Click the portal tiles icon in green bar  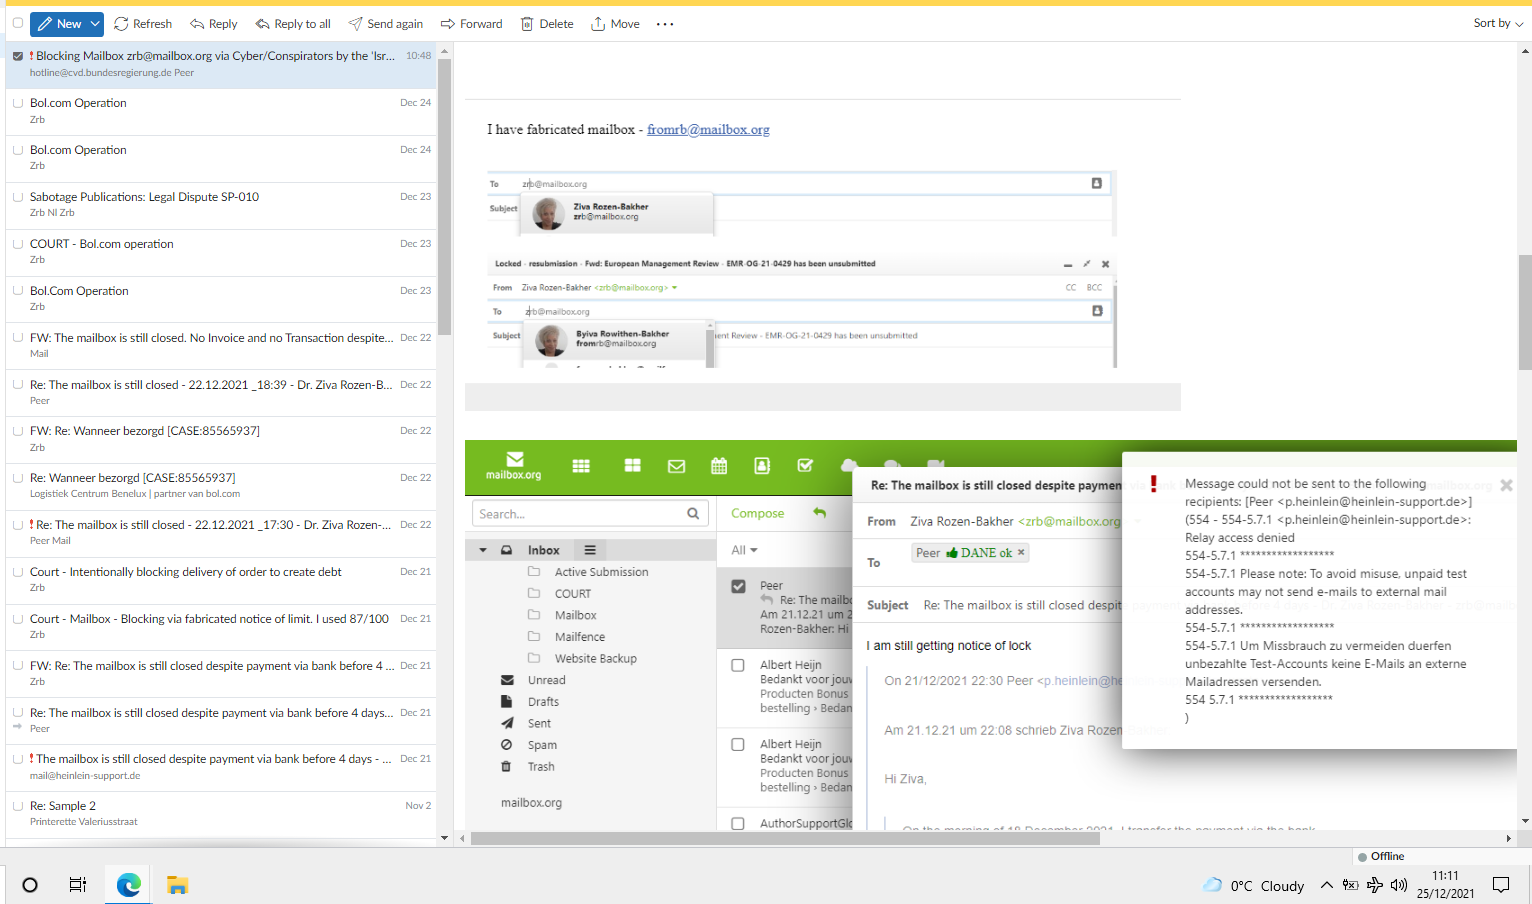pos(632,466)
